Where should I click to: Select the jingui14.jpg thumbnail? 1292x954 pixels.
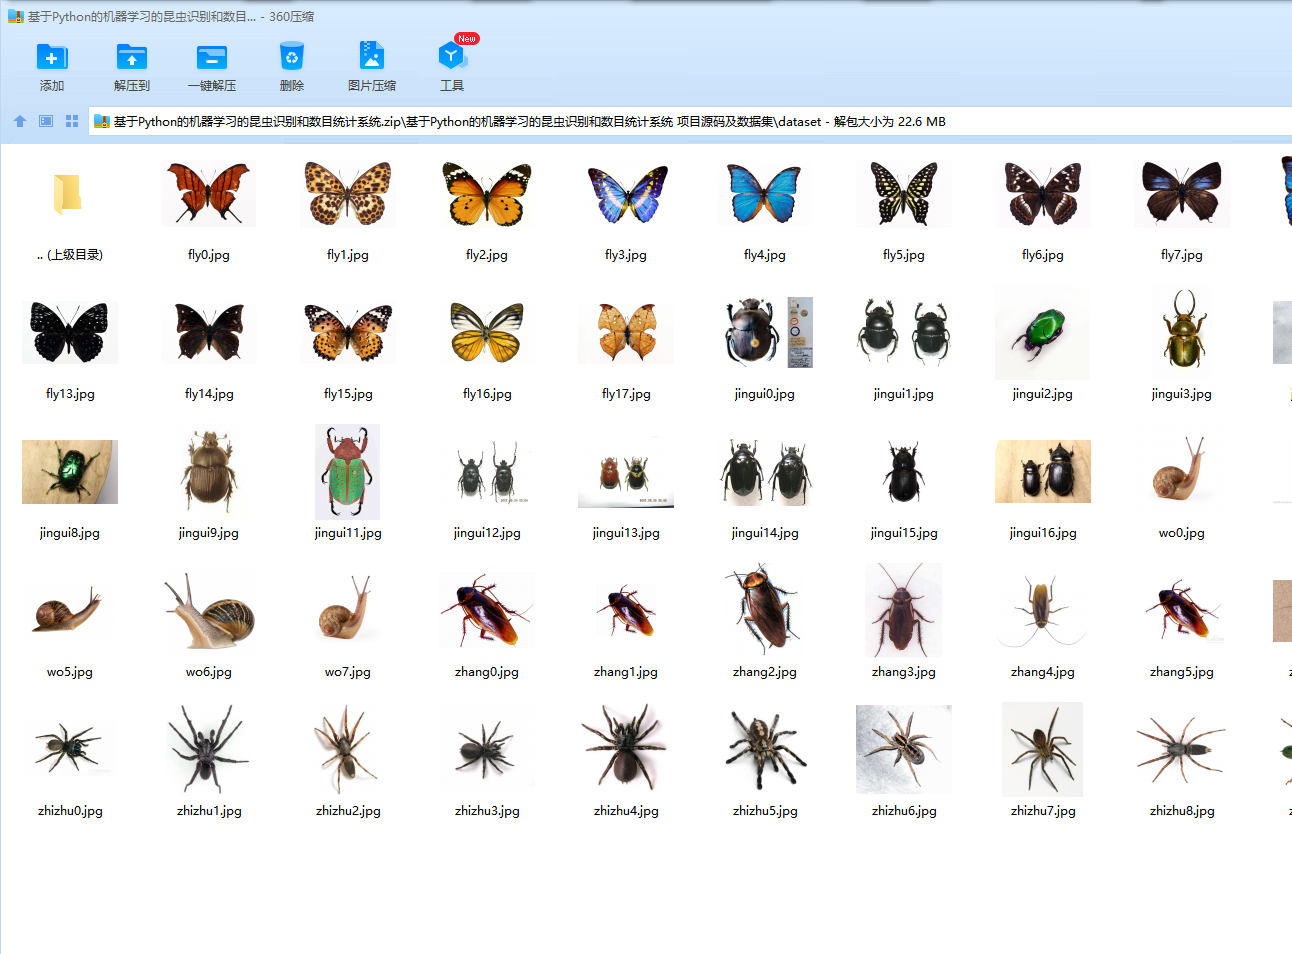coord(765,472)
